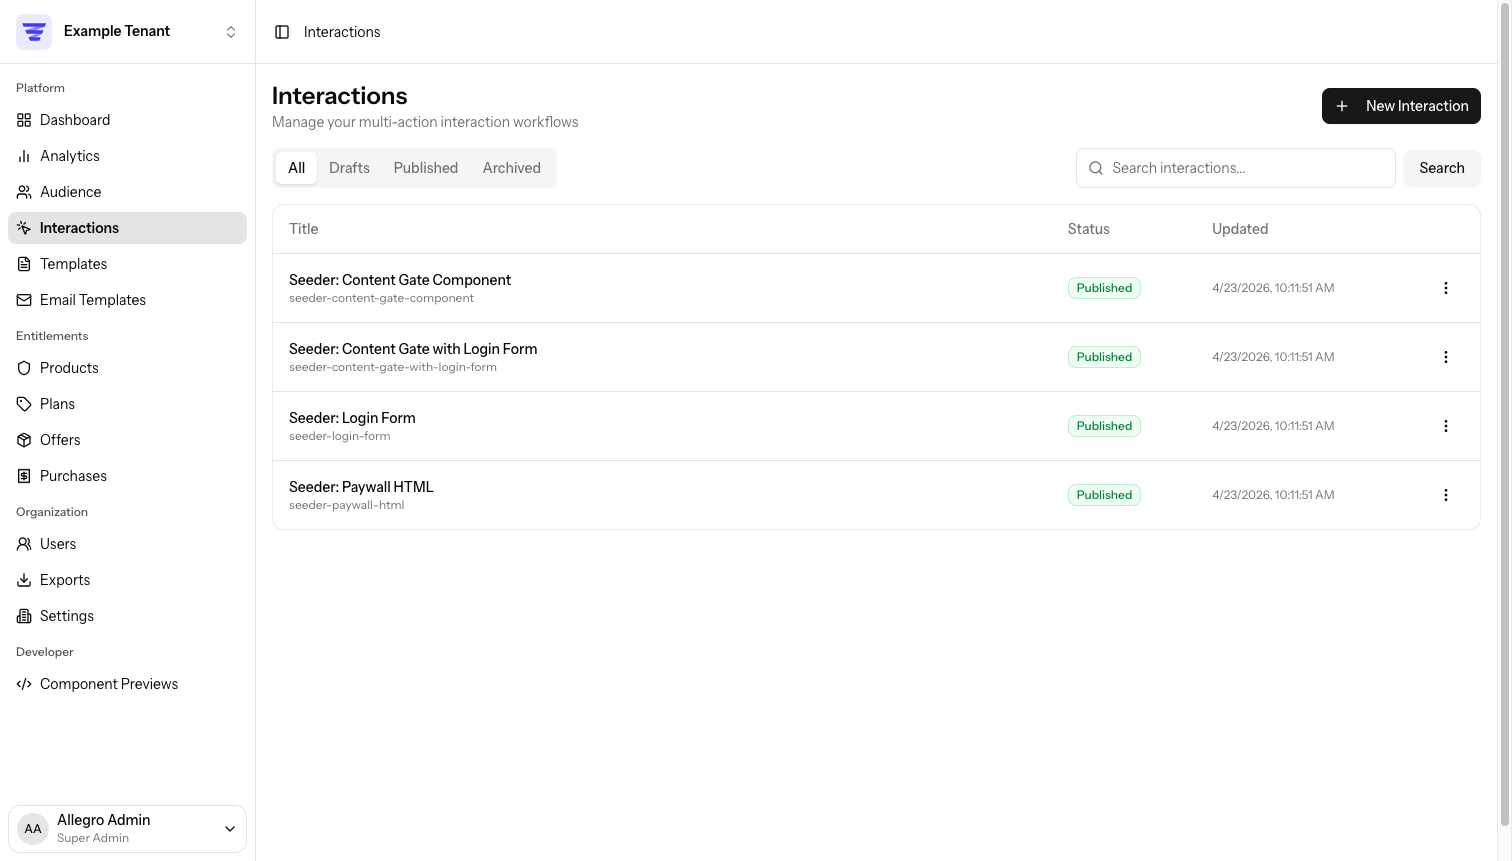Click the Analytics bar chart icon
The image size is (1512, 861).
[24, 156]
